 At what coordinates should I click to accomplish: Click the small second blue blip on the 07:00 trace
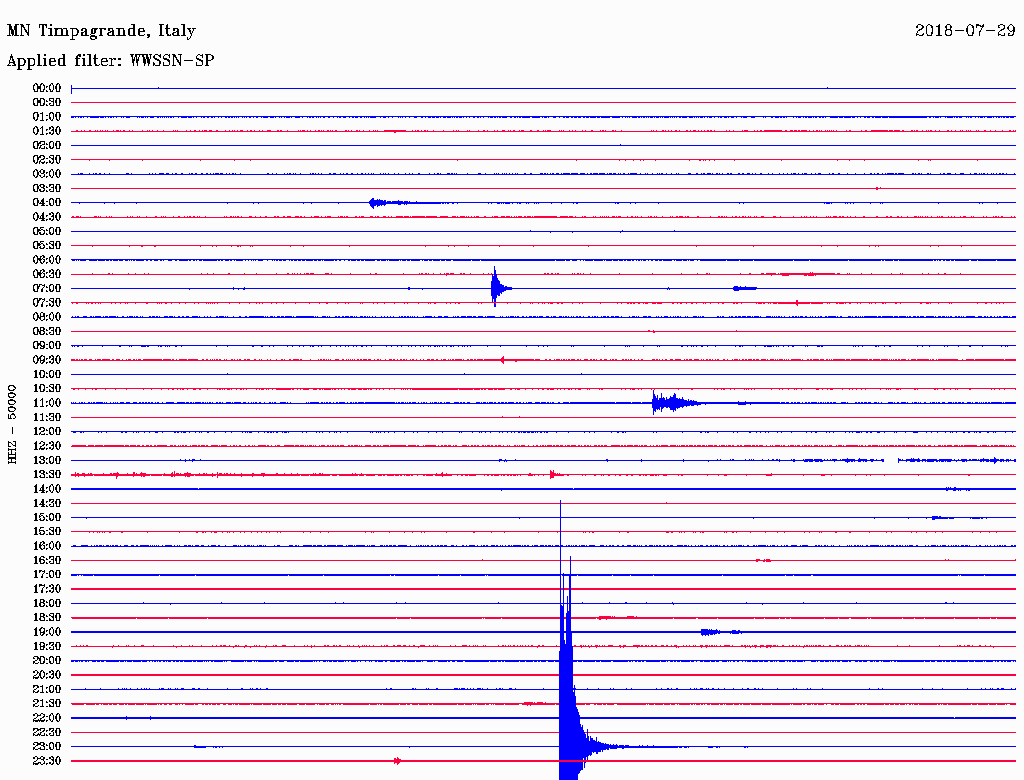tap(744, 289)
